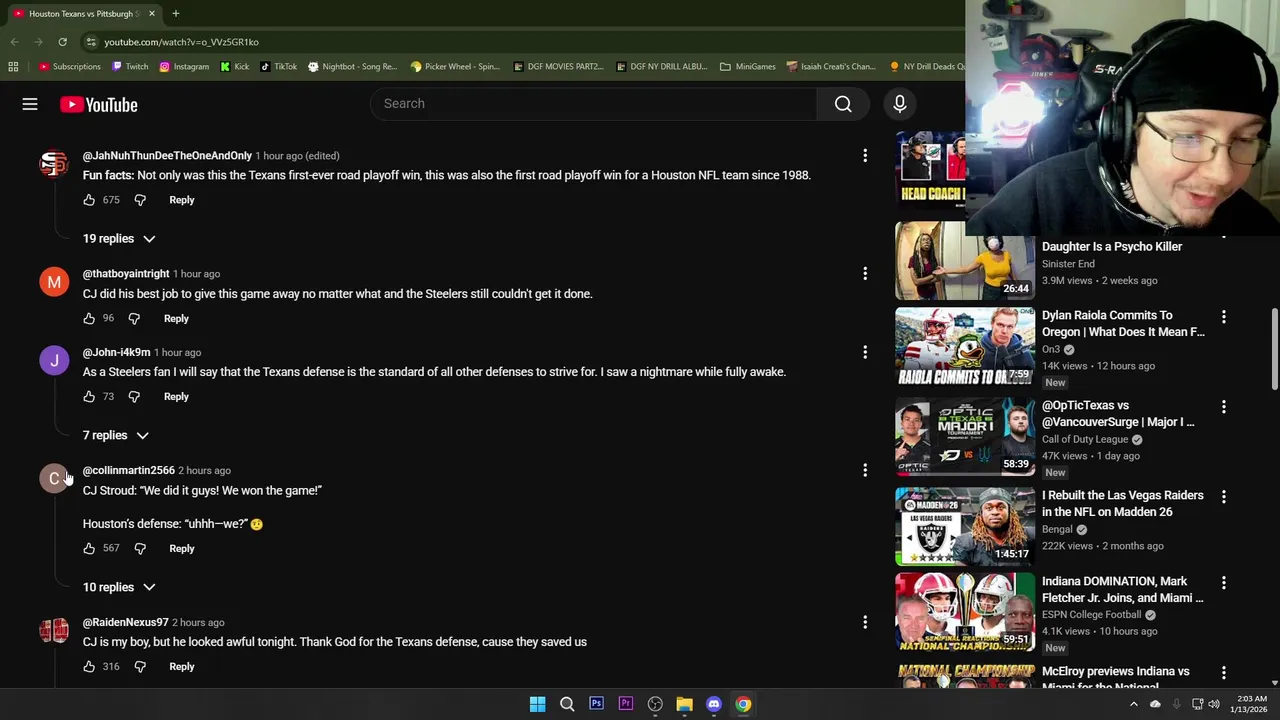The height and width of the screenshot is (720, 1280).
Task: Open options menu for JahNuhThunDeeTheOneAndOnly comment
Action: pyautogui.click(x=865, y=156)
